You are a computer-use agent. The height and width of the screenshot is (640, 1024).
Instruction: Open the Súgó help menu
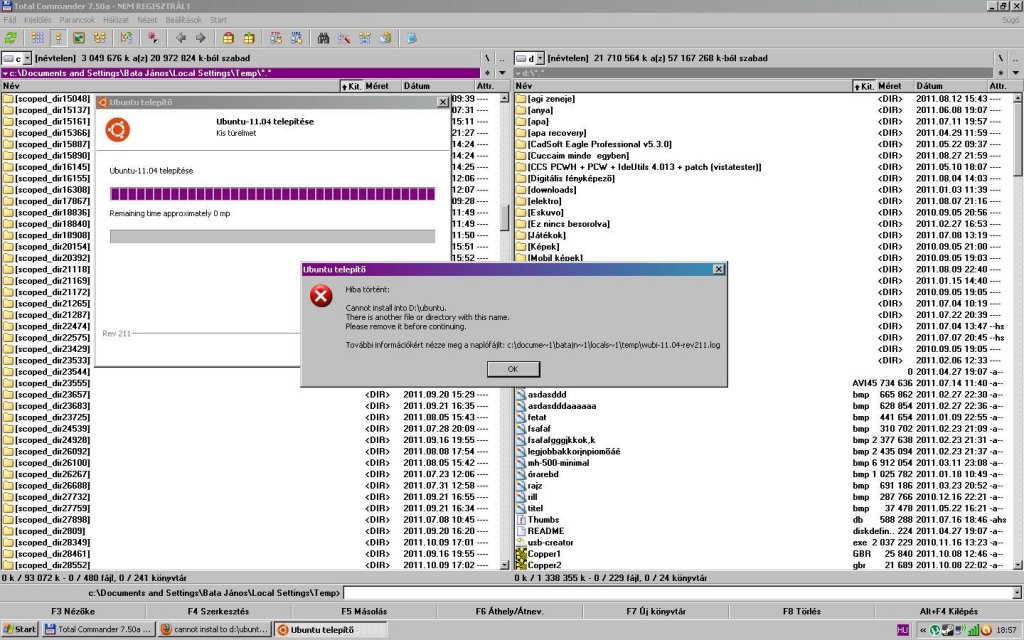[1010, 20]
